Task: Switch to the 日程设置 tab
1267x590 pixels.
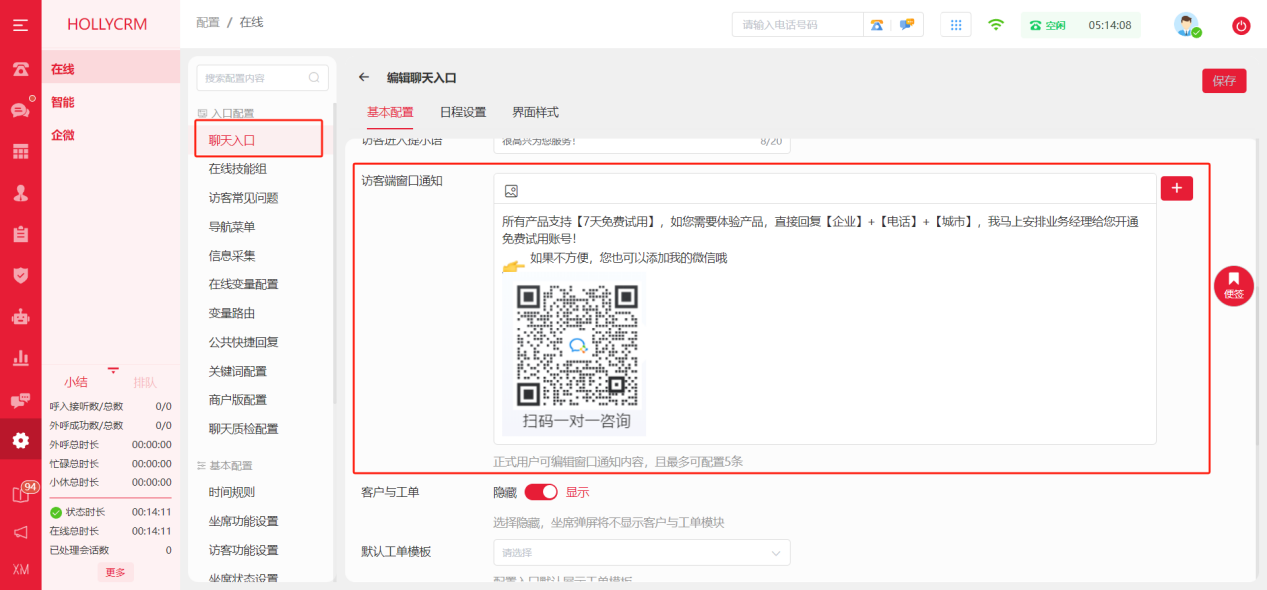Action: click(463, 112)
